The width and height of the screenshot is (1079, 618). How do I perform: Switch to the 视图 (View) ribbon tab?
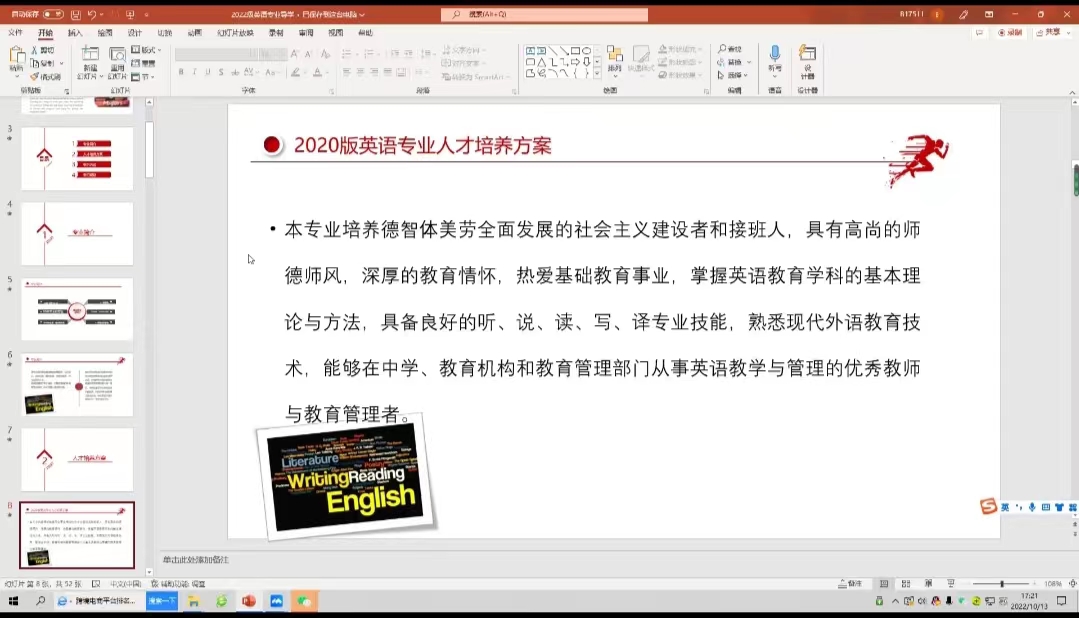coord(335,33)
